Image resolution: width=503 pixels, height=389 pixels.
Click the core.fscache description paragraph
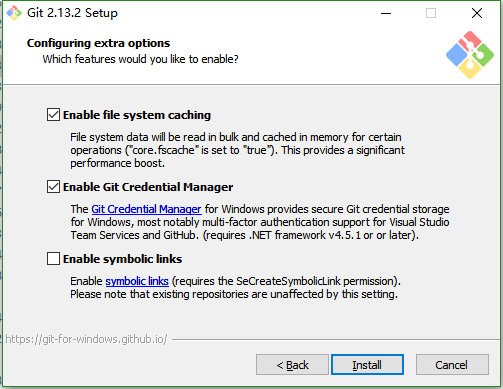click(x=237, y=150)
